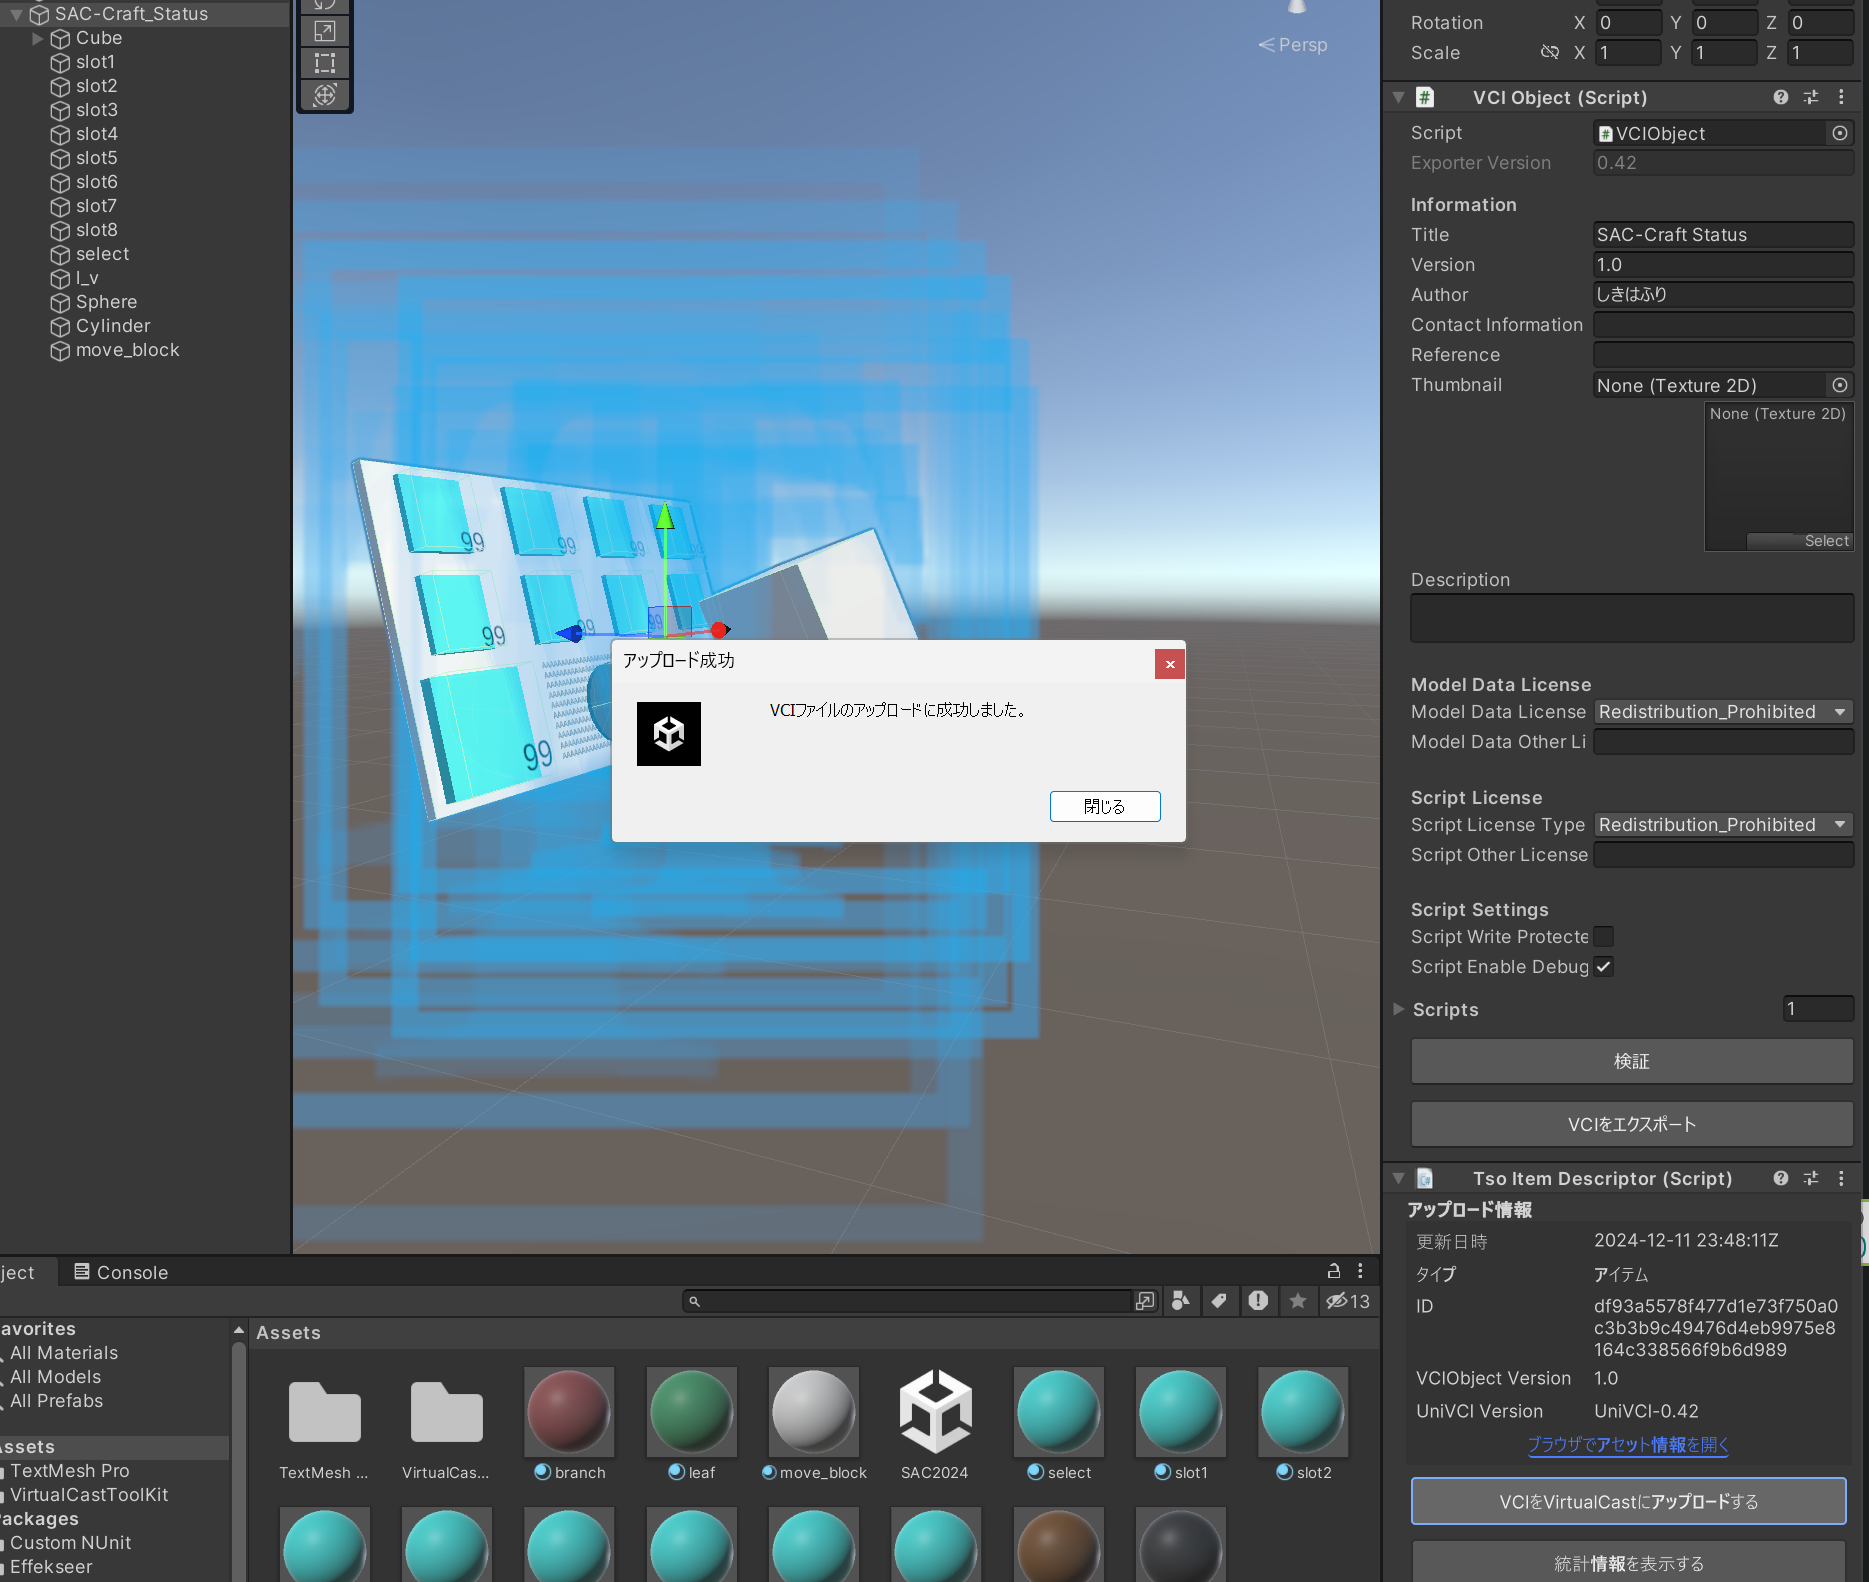Click Search by Type icon in Project panel

pos(1181,1300)
